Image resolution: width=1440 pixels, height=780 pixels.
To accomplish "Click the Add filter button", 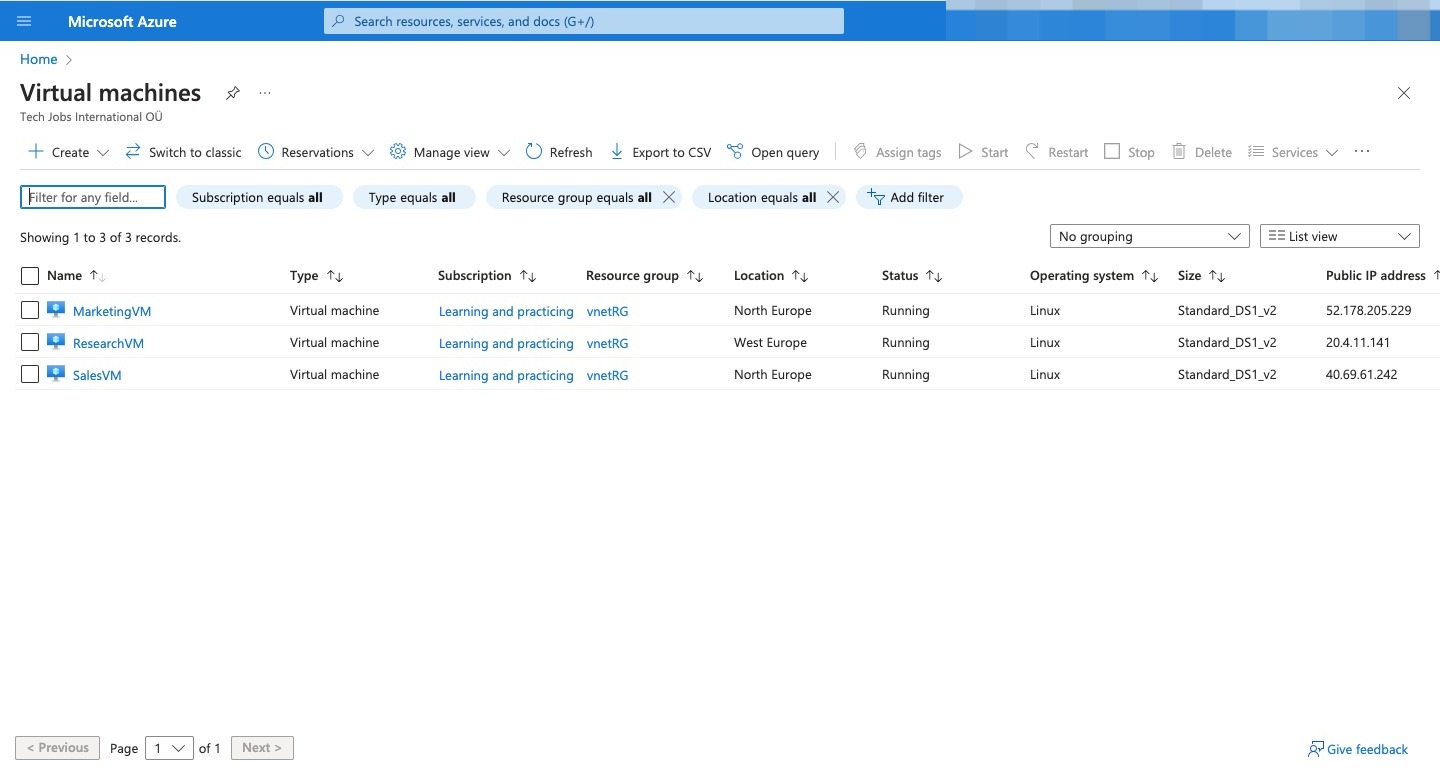I will [908, 197].
